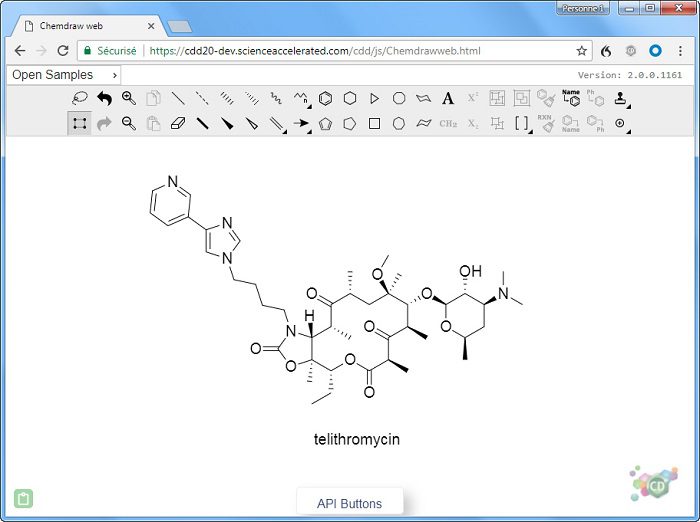Open the API Buttons panel
Screen dimensions: 700x522
[350, 503]
